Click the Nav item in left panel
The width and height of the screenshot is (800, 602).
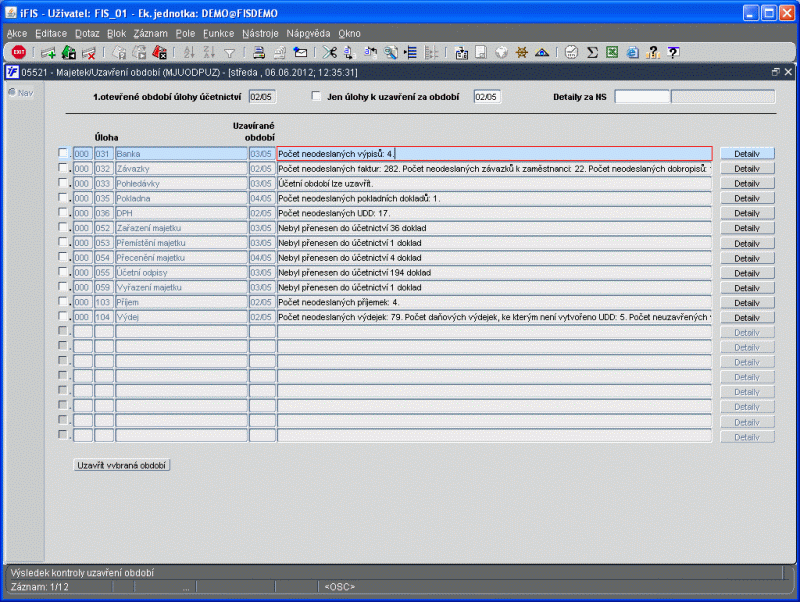[21, 93]
